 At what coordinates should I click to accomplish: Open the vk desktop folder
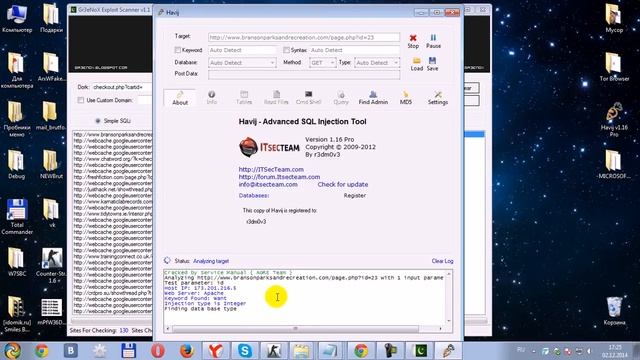[x=51, y=213]
